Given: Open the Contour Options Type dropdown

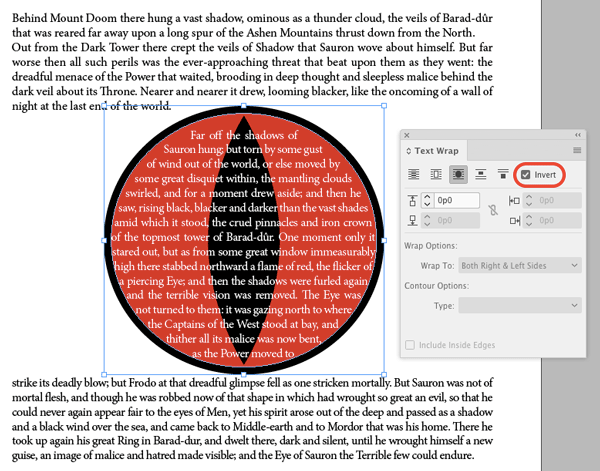Looking at the screenshot, I should pos(520,305).
